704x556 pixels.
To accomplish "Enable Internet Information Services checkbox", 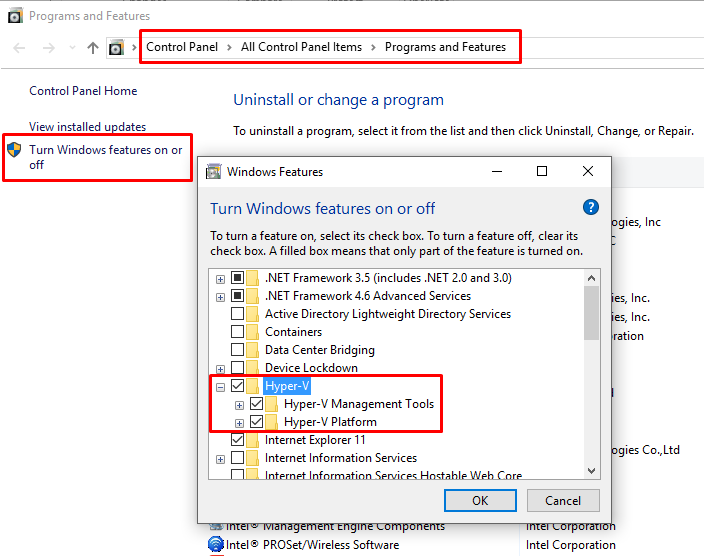I will pos(238,458).
